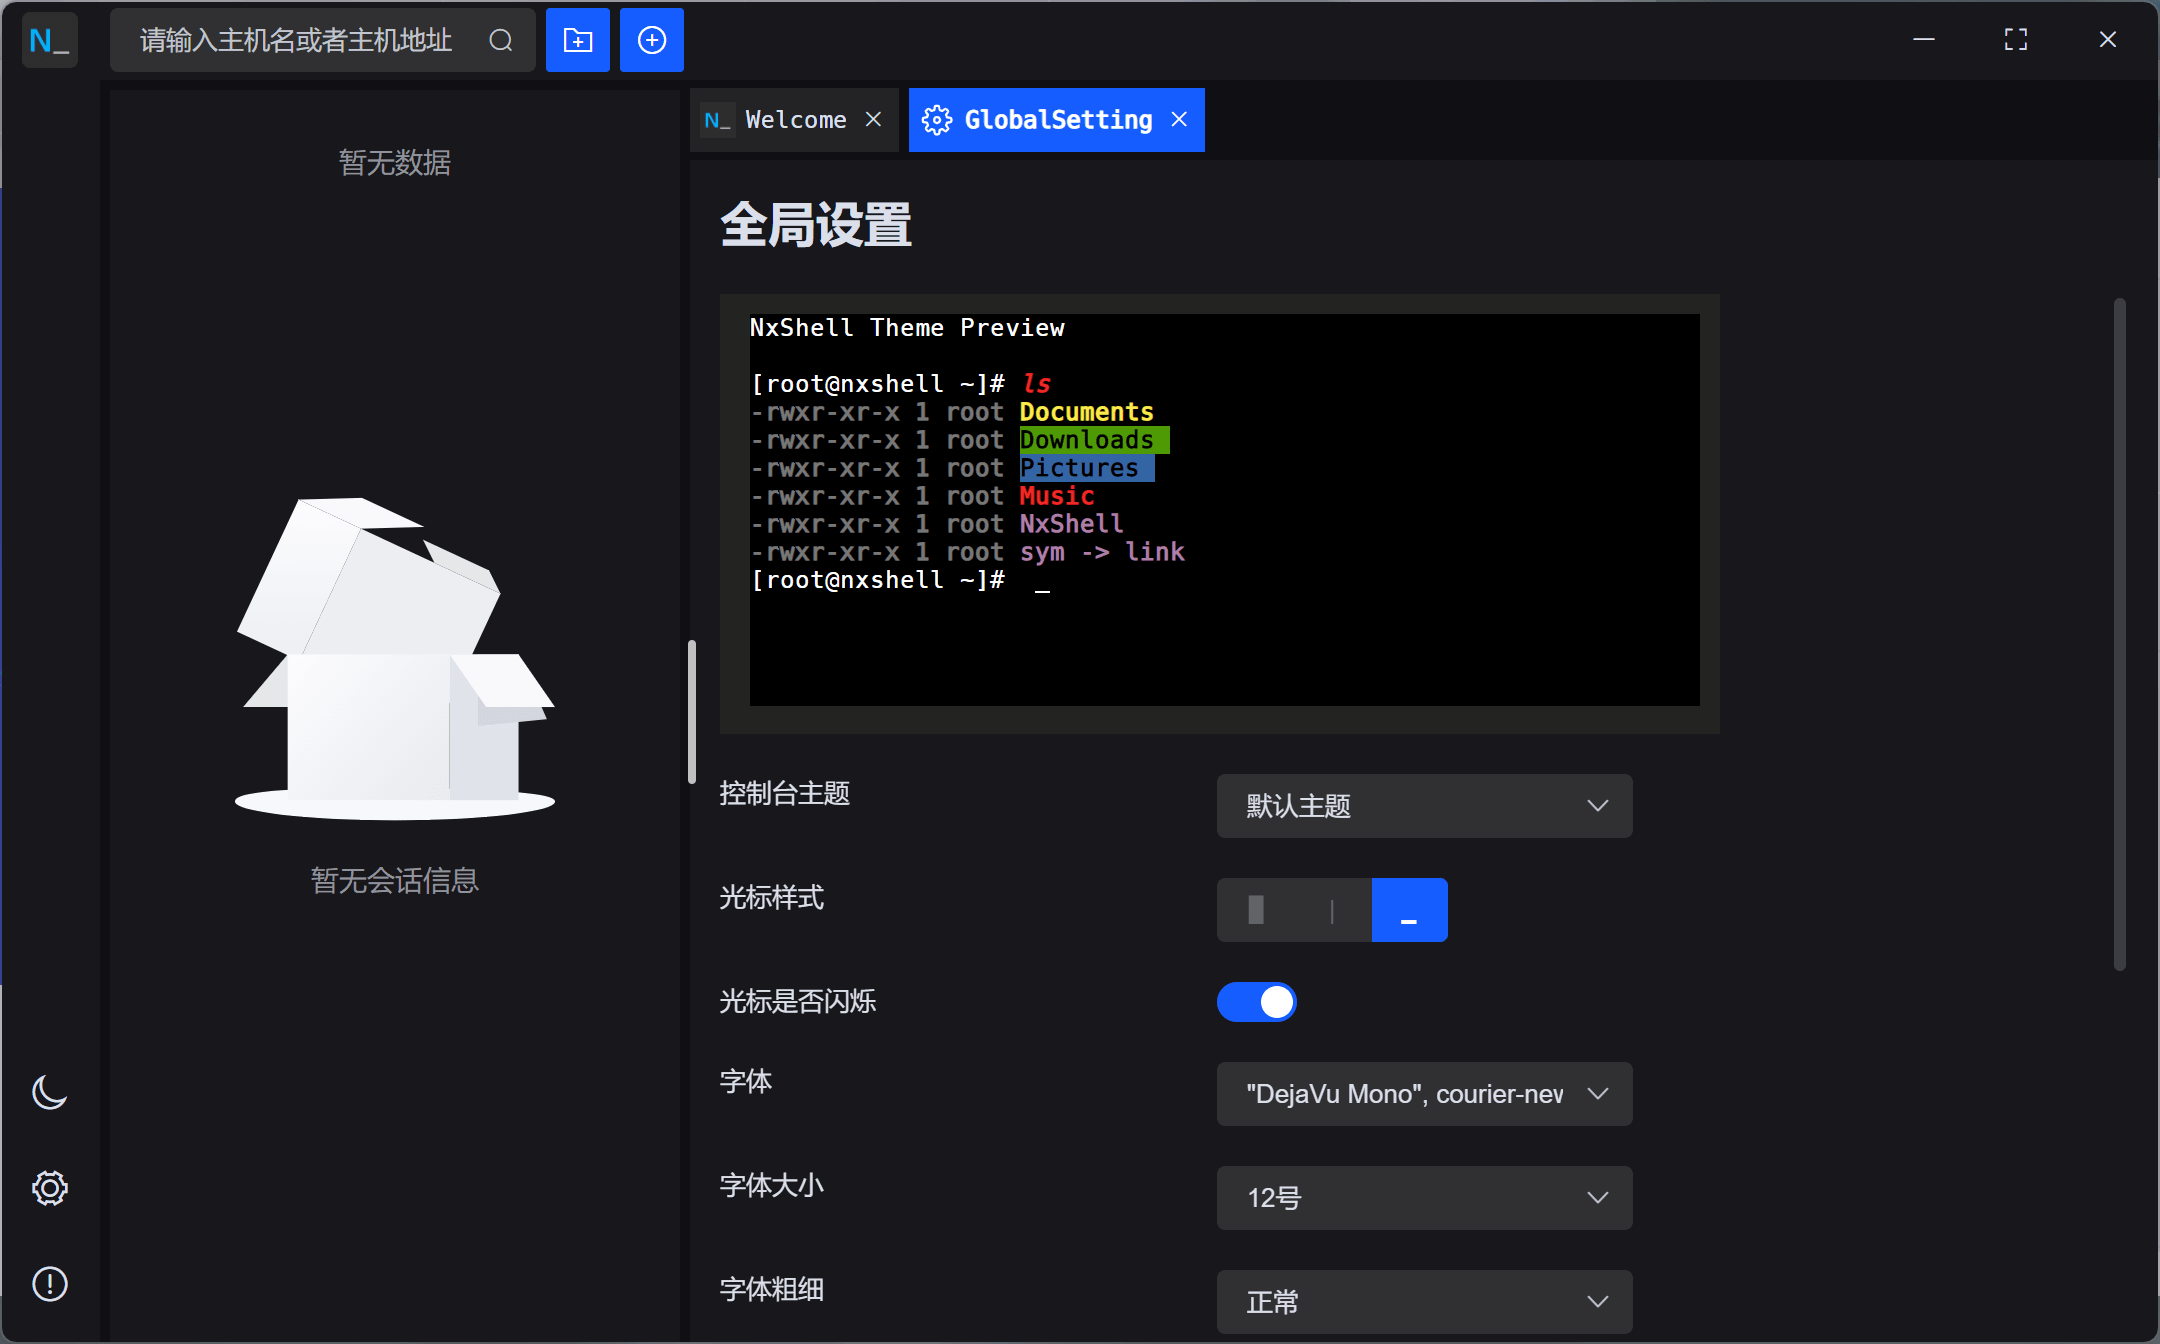Close the GlobalSetting tab

[1179, 120]
